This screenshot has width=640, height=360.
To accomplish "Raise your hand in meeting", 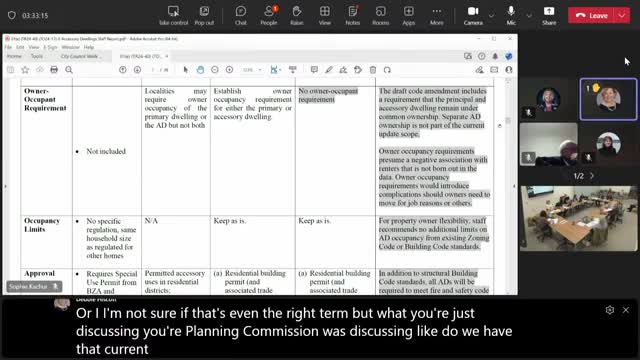I will (x=297, y=16).
